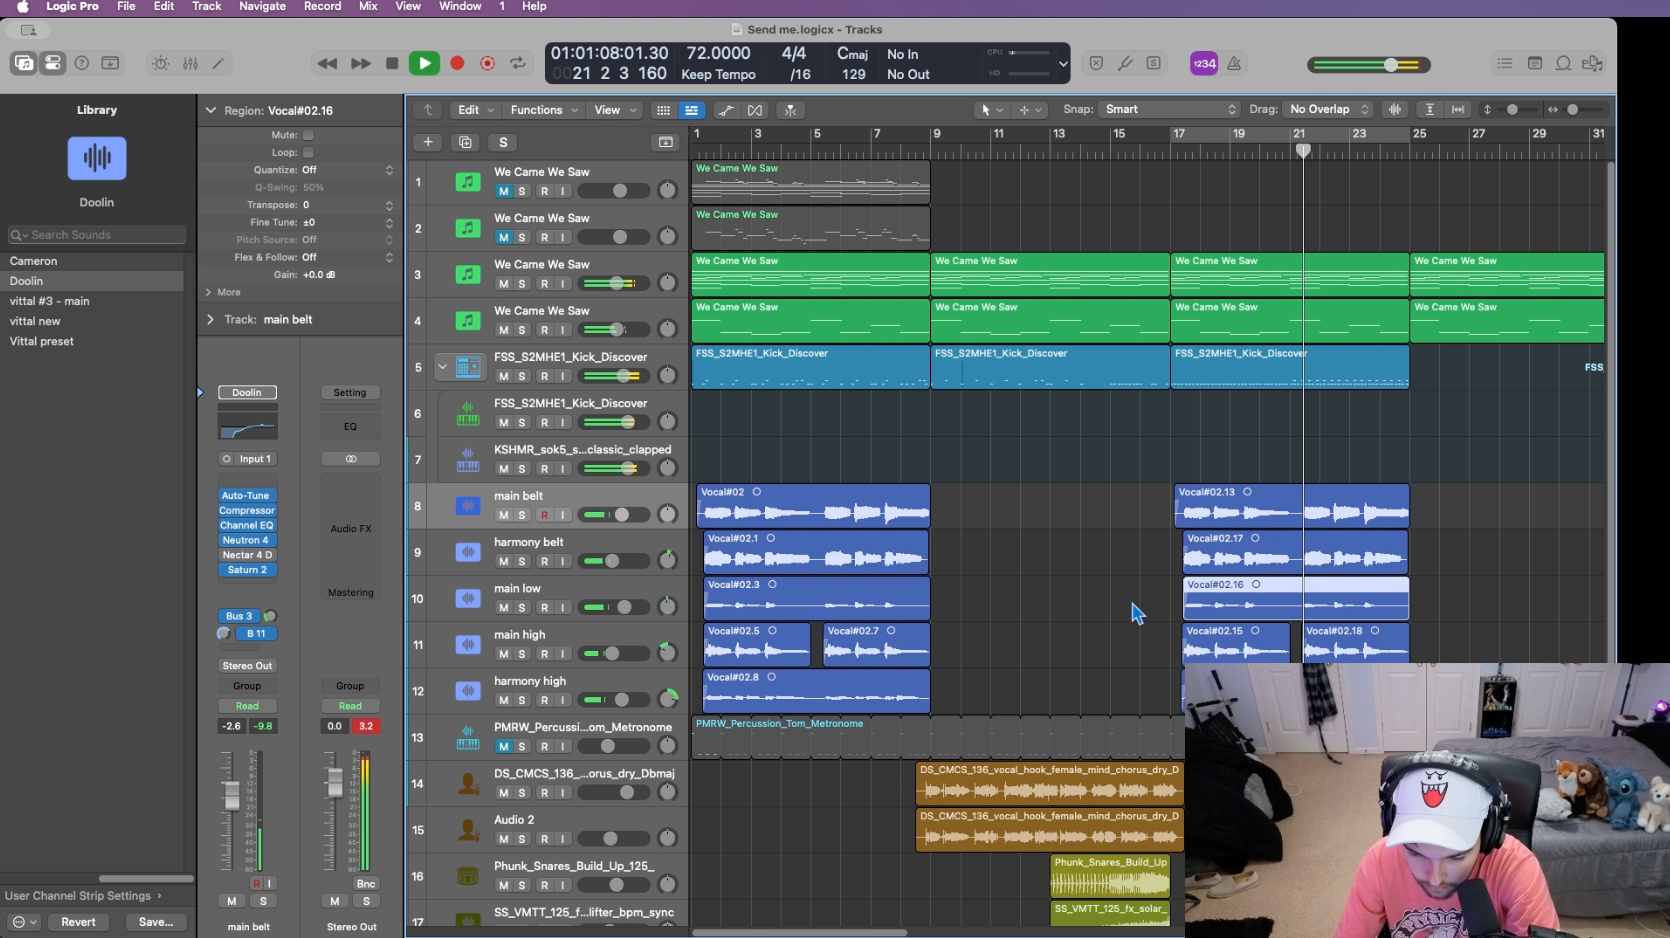Click the Rewind transport button
The image size is (1670, 938).
327,63
